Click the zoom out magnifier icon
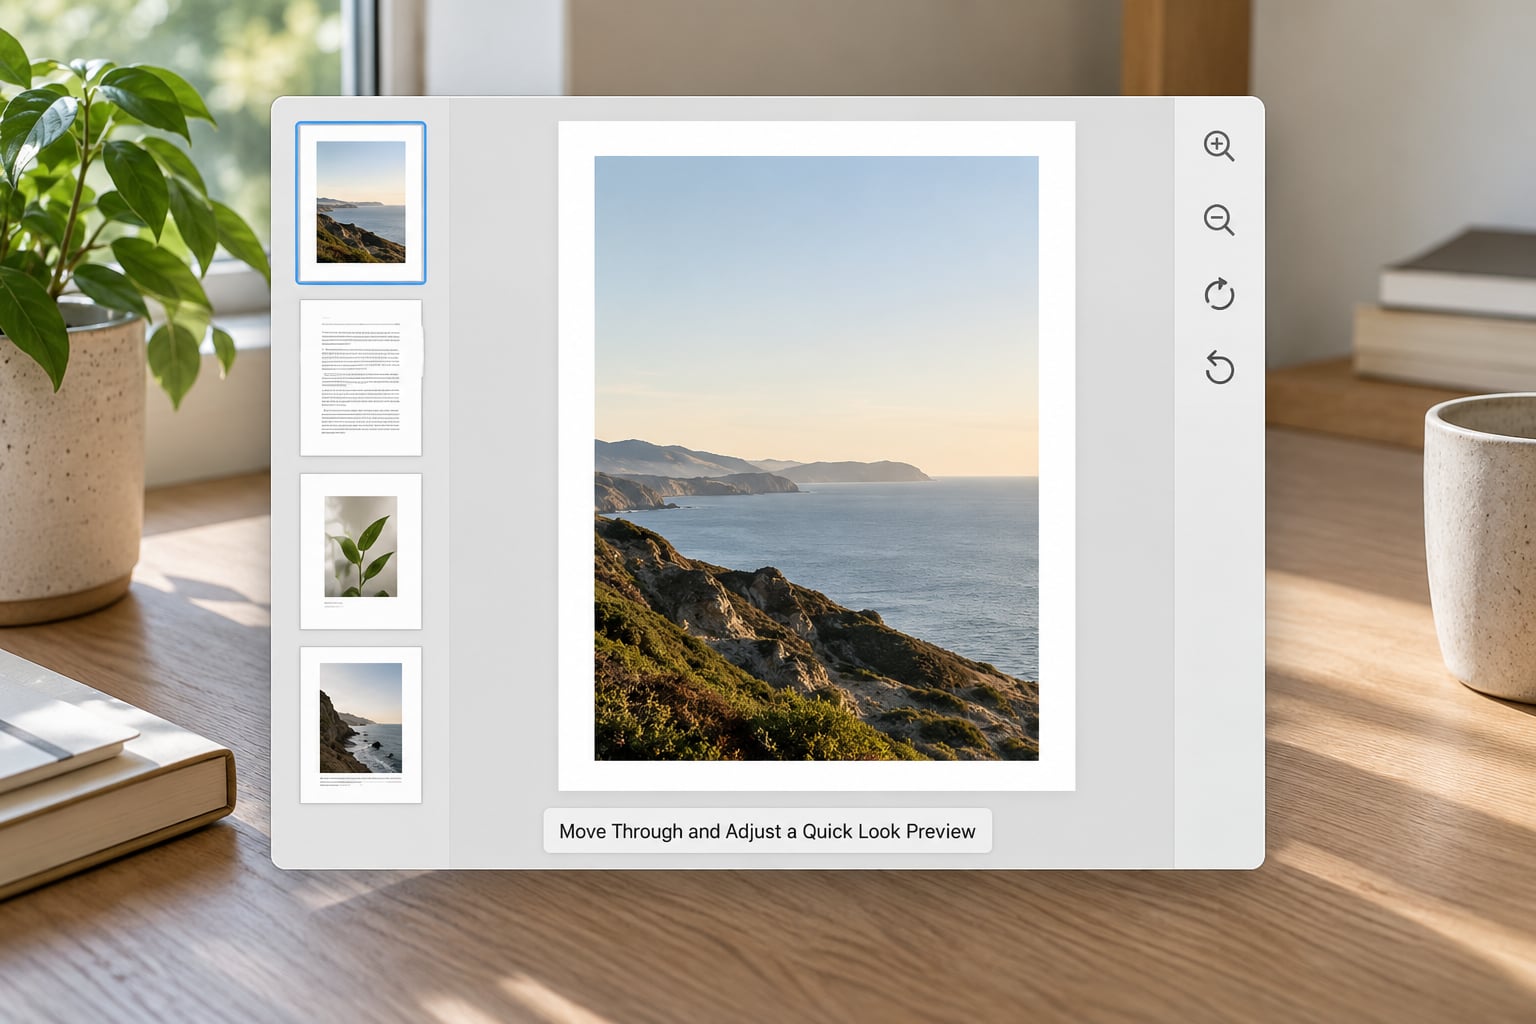The height and width of the screenshot is (1024, 1536). click(1219, 220)
